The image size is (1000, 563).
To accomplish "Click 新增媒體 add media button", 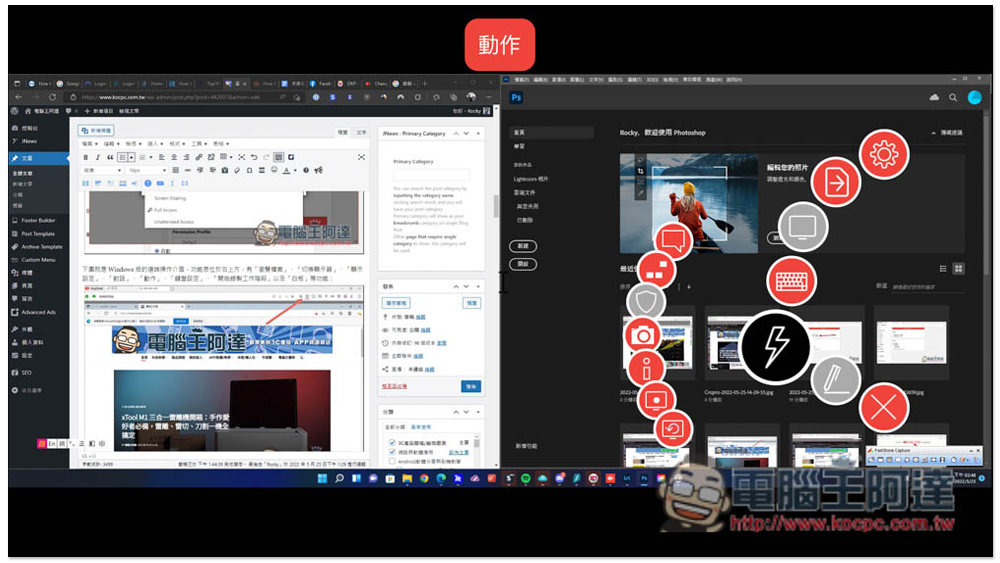I will pyautogui.click(x=96, y=130).
